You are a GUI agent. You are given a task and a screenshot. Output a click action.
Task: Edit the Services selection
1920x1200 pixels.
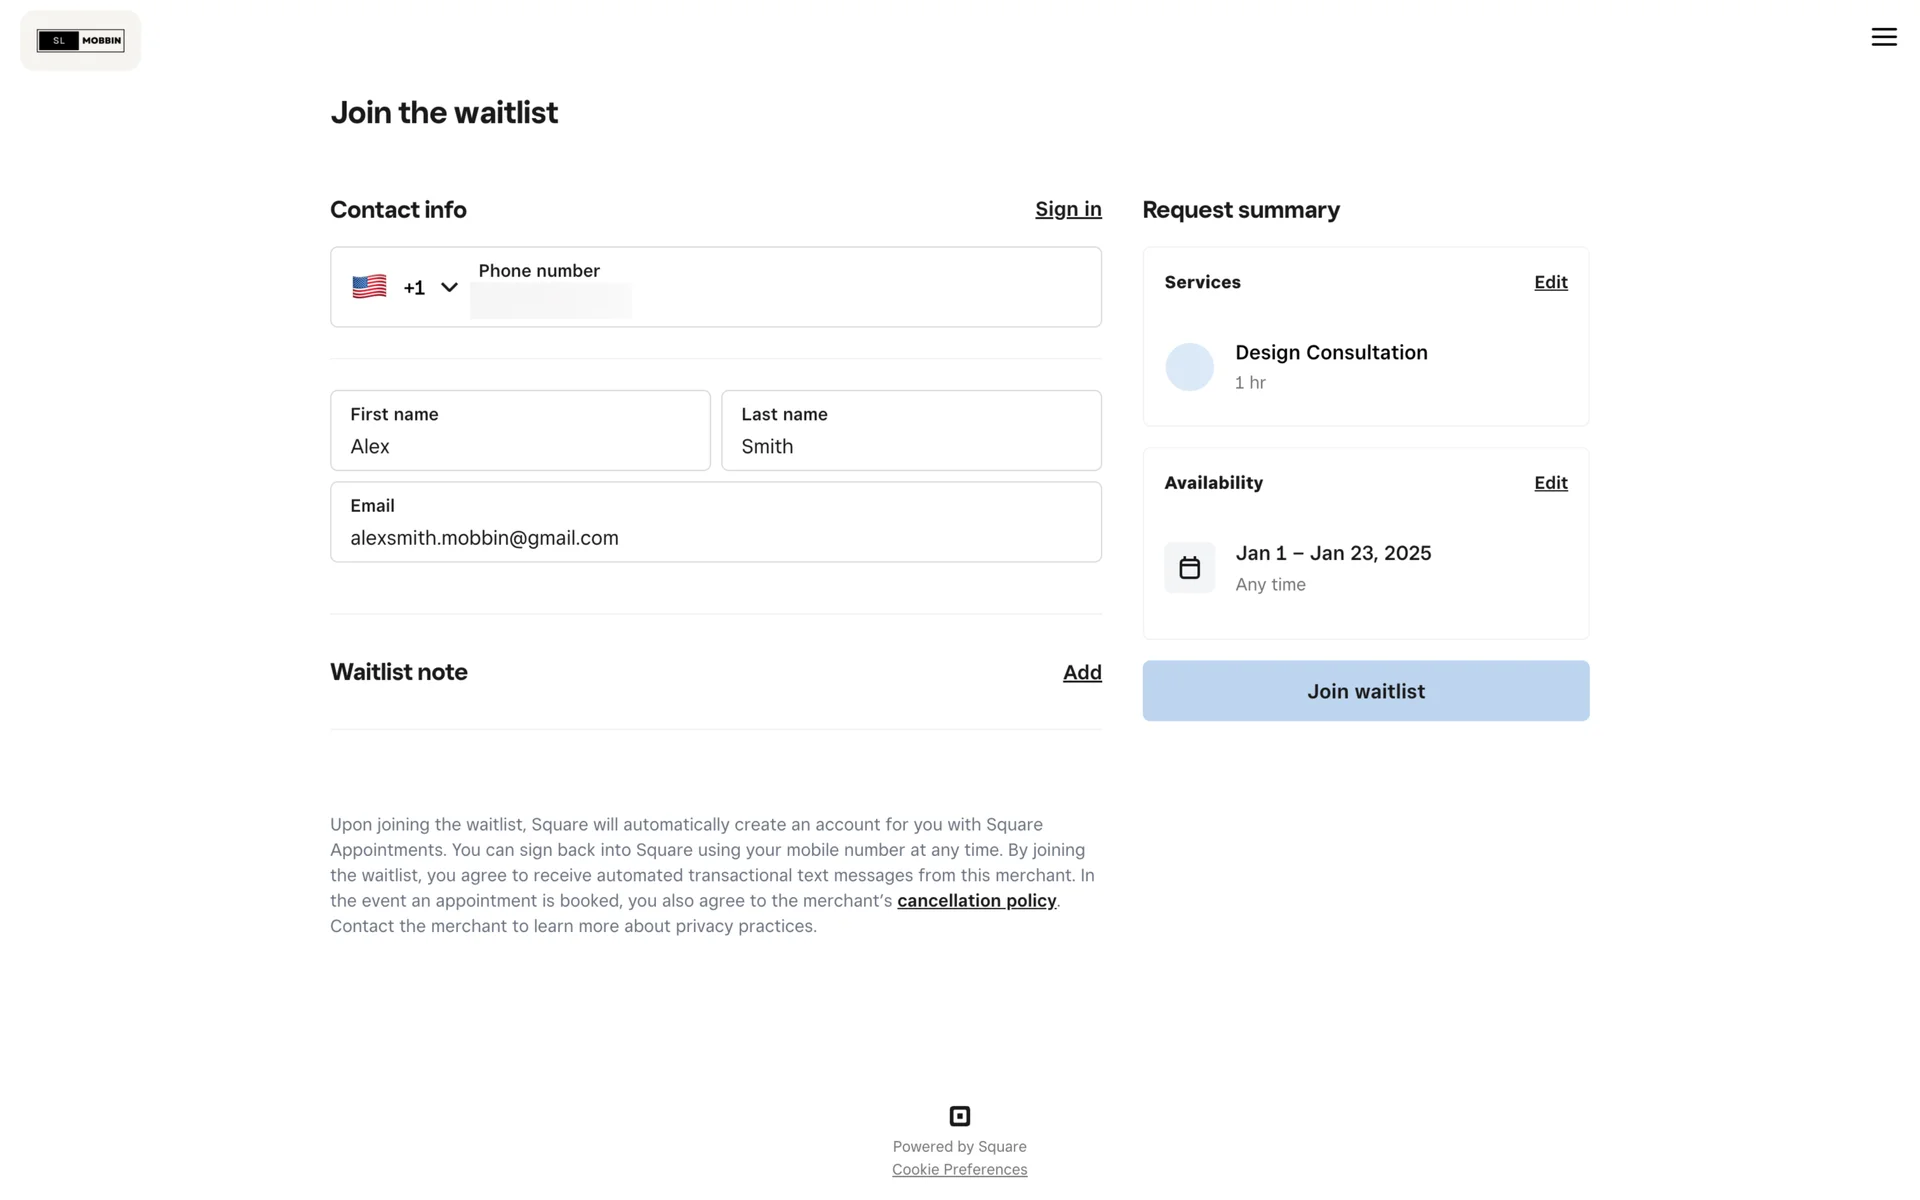(1550, 282)
